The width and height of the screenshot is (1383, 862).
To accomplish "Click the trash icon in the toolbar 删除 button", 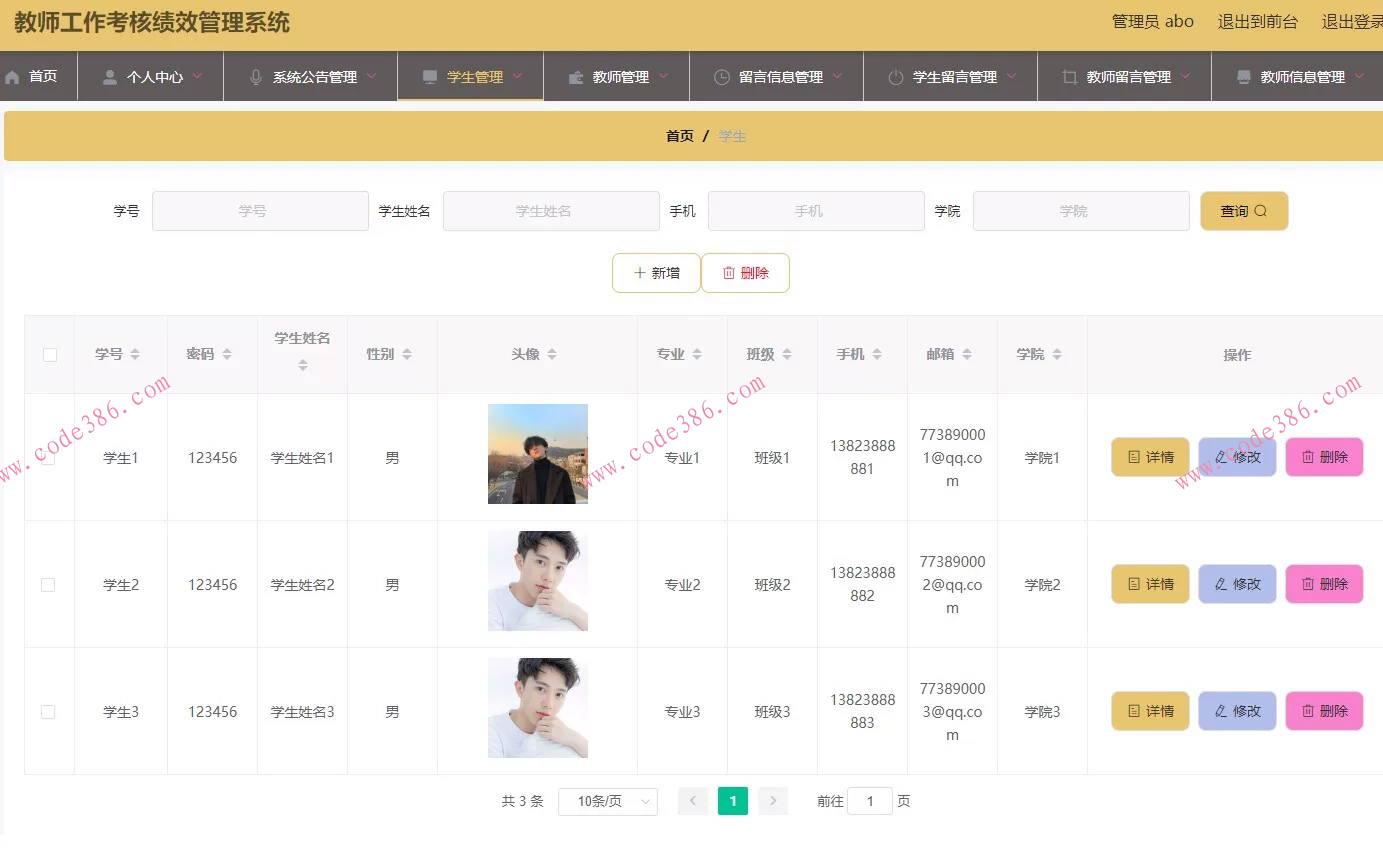I will 729,273.
